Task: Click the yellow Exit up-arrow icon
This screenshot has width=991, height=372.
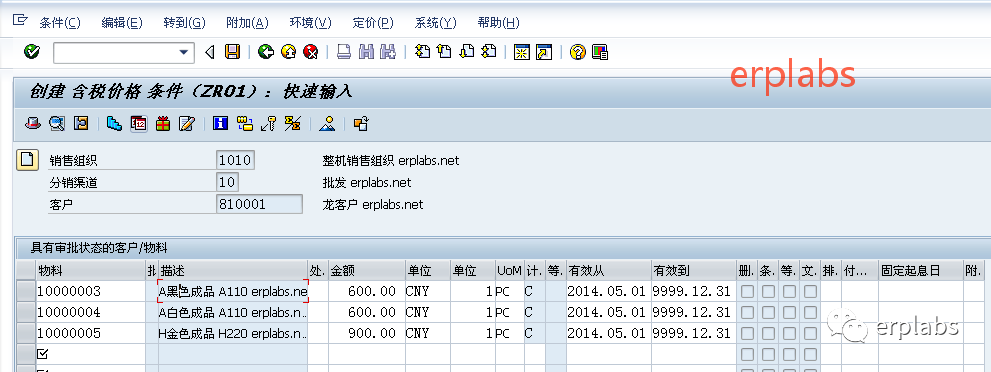Action: (x=289, y=52)
